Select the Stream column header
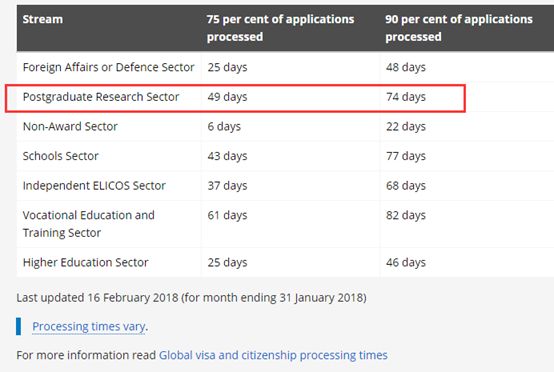Viewport: 554px width, 372px height. click(43, 19)
